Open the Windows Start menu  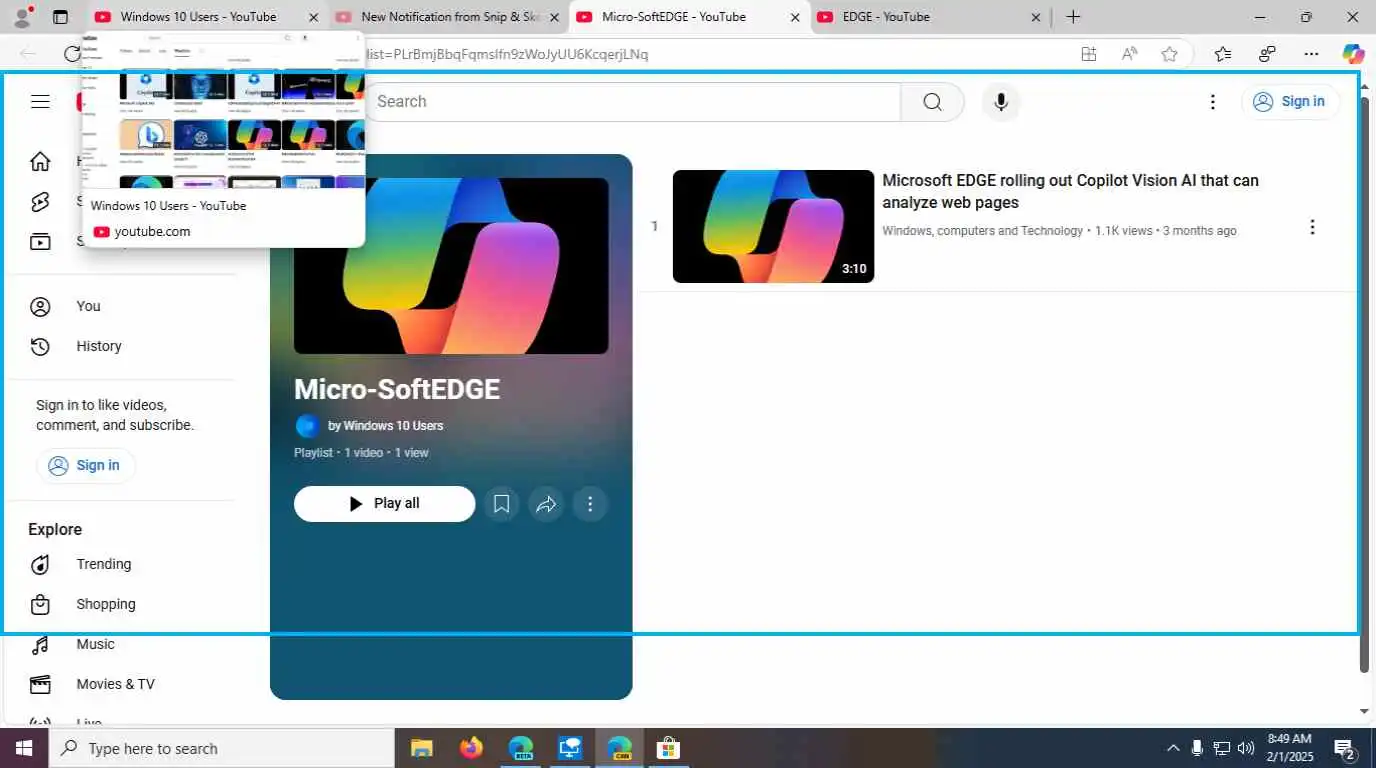click(24, 748)
